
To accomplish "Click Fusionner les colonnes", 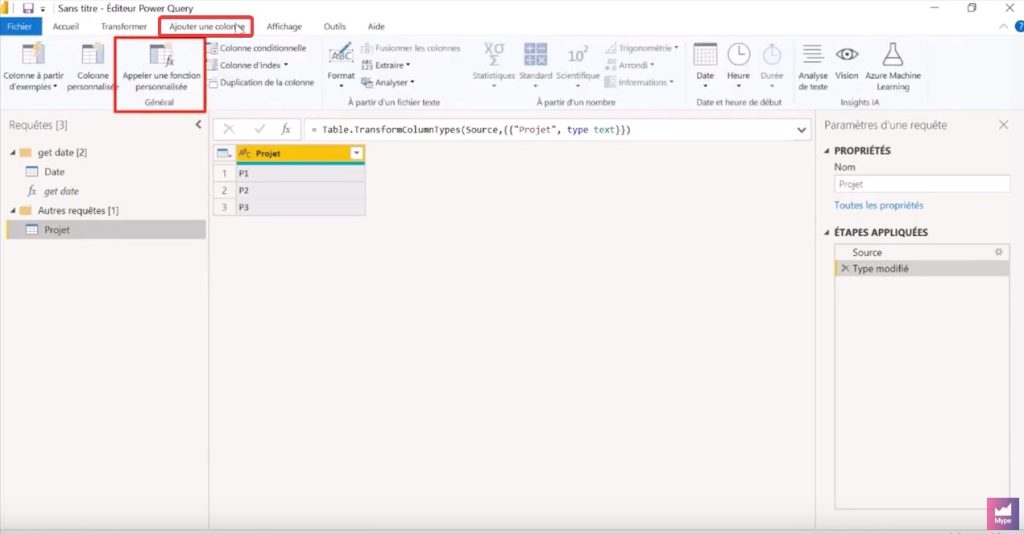I will 411,48.
